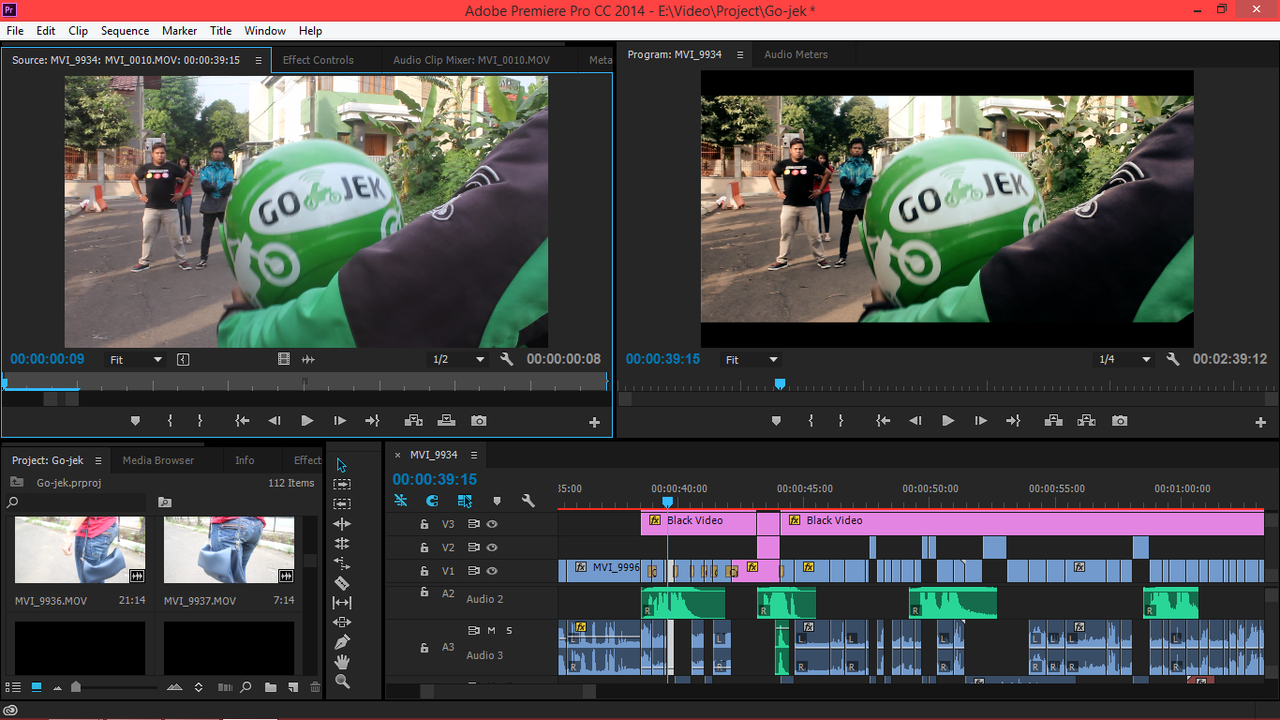This screenshot has height=720, width=1280.
Task: Select the Zoom magnifier tool
Action: 342,681
